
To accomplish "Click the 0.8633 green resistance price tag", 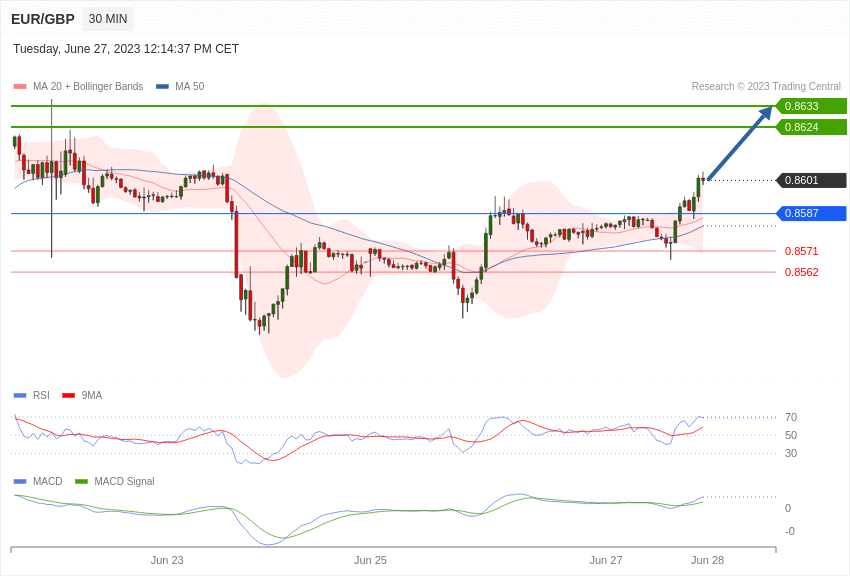I will [811, 106].
